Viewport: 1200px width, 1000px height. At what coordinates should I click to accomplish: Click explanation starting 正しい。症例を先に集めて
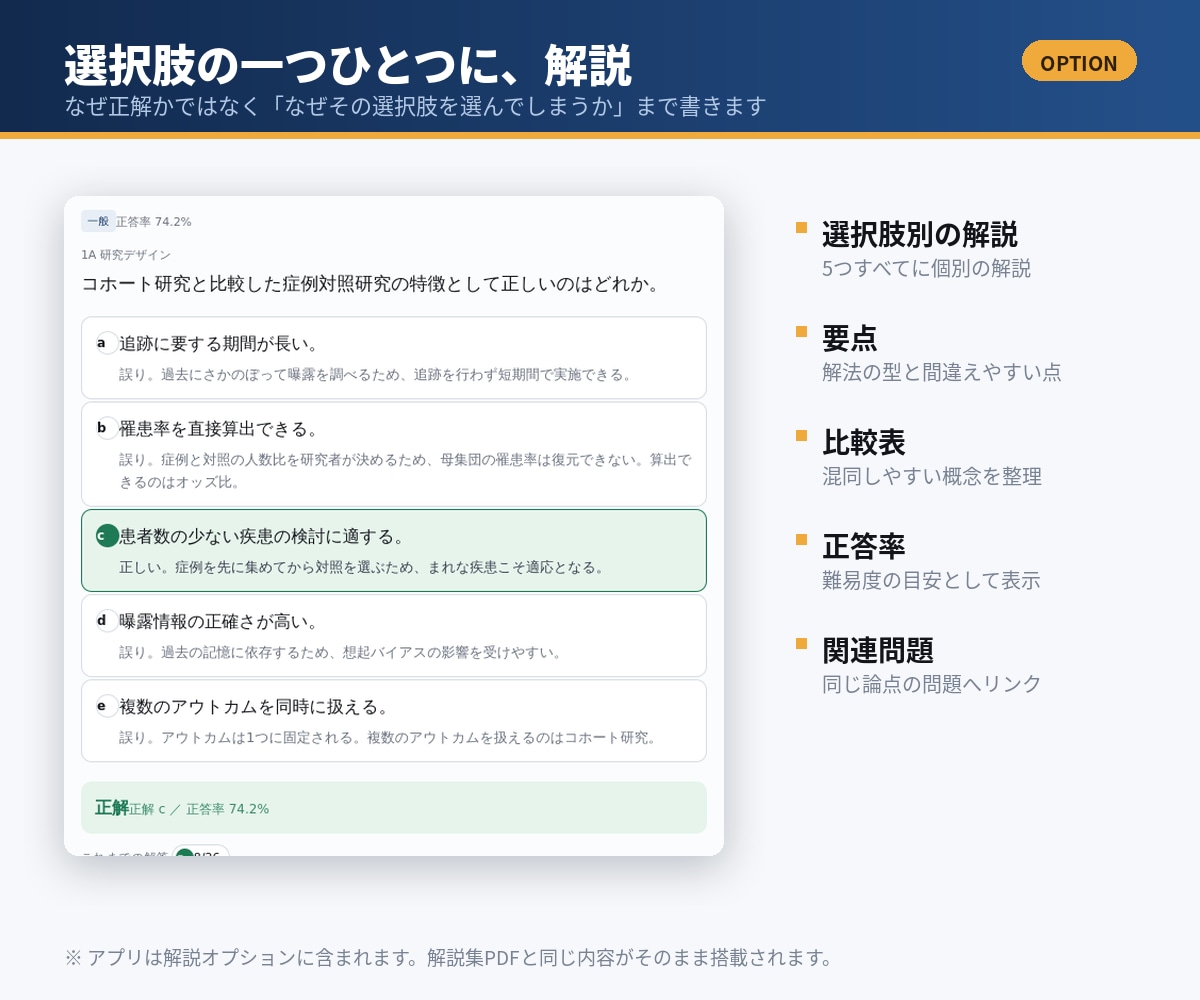tap(363, 567)
